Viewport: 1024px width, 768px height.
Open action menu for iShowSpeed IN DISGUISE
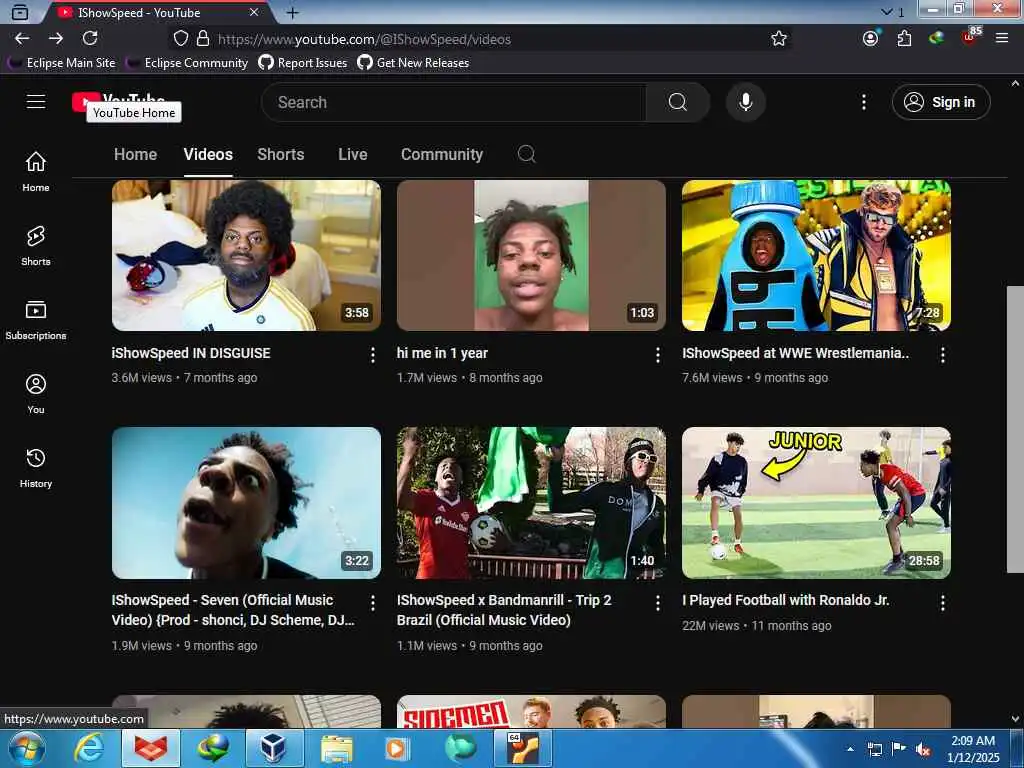click(372, 355)
